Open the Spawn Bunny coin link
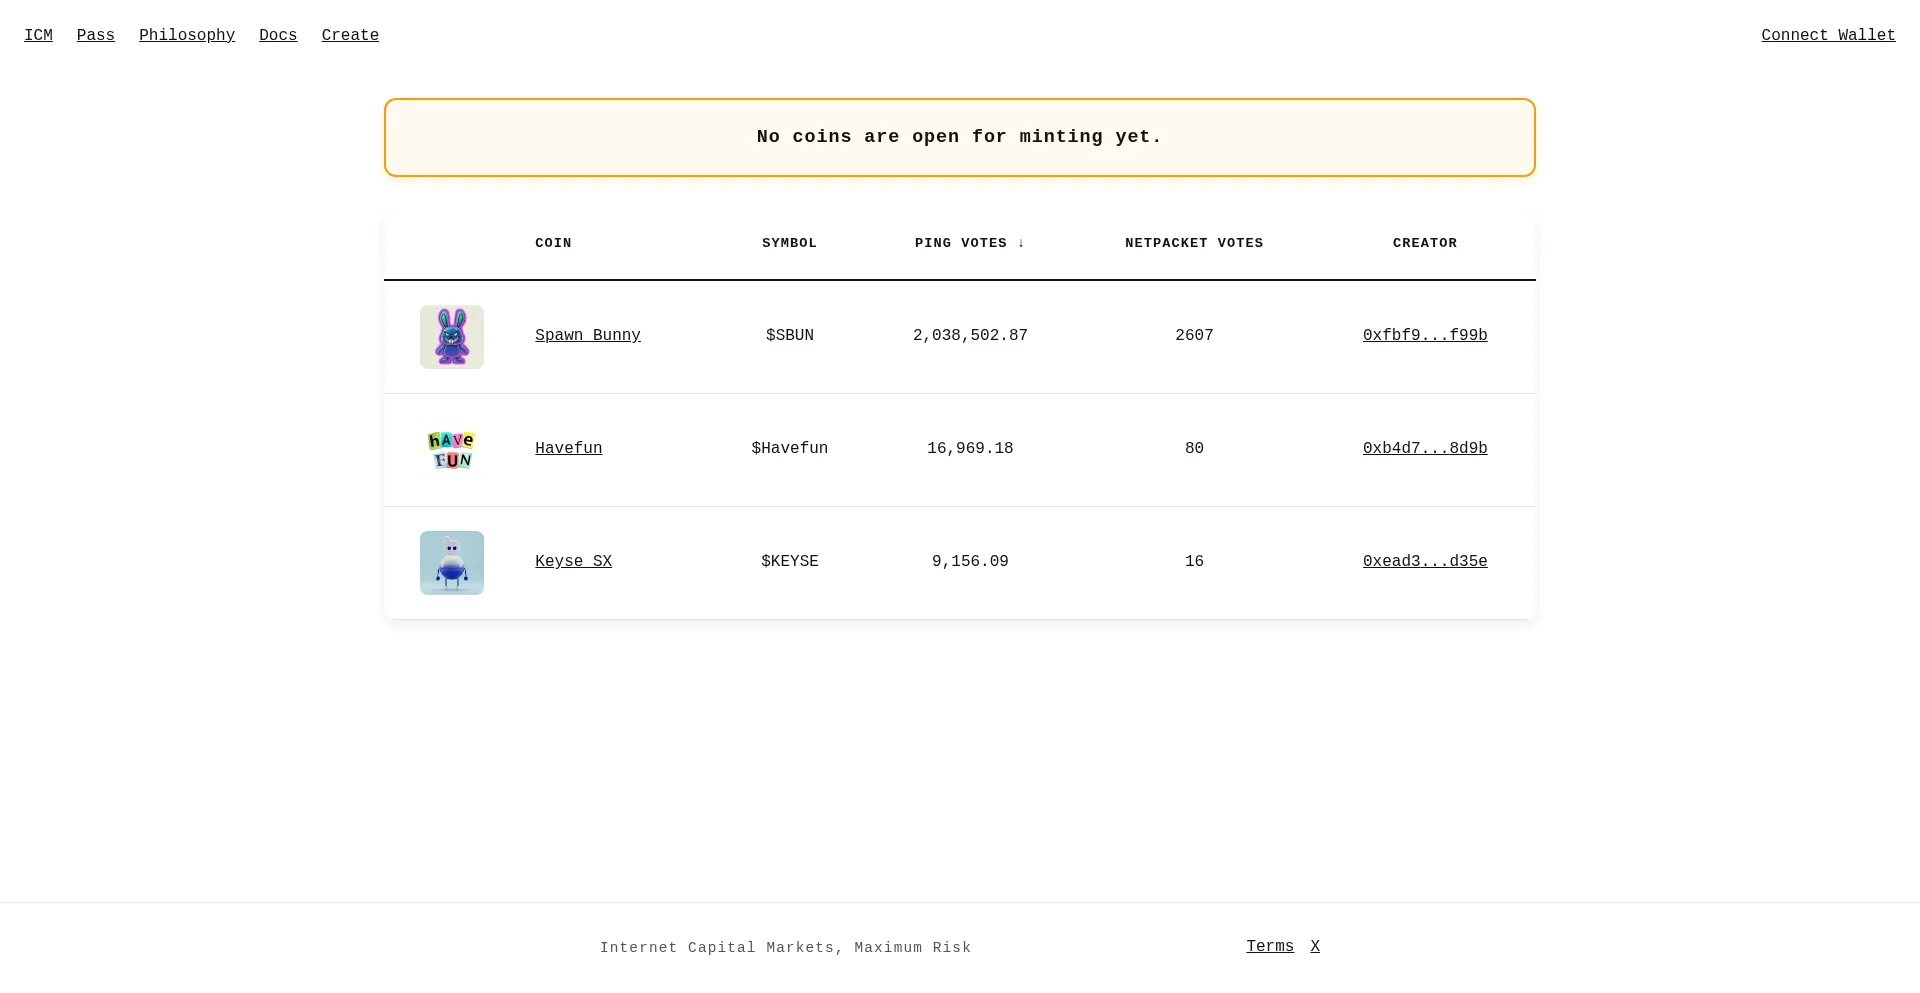Image resolution: width=1920 pixels, height=993 pixels. tap(588, 336)
